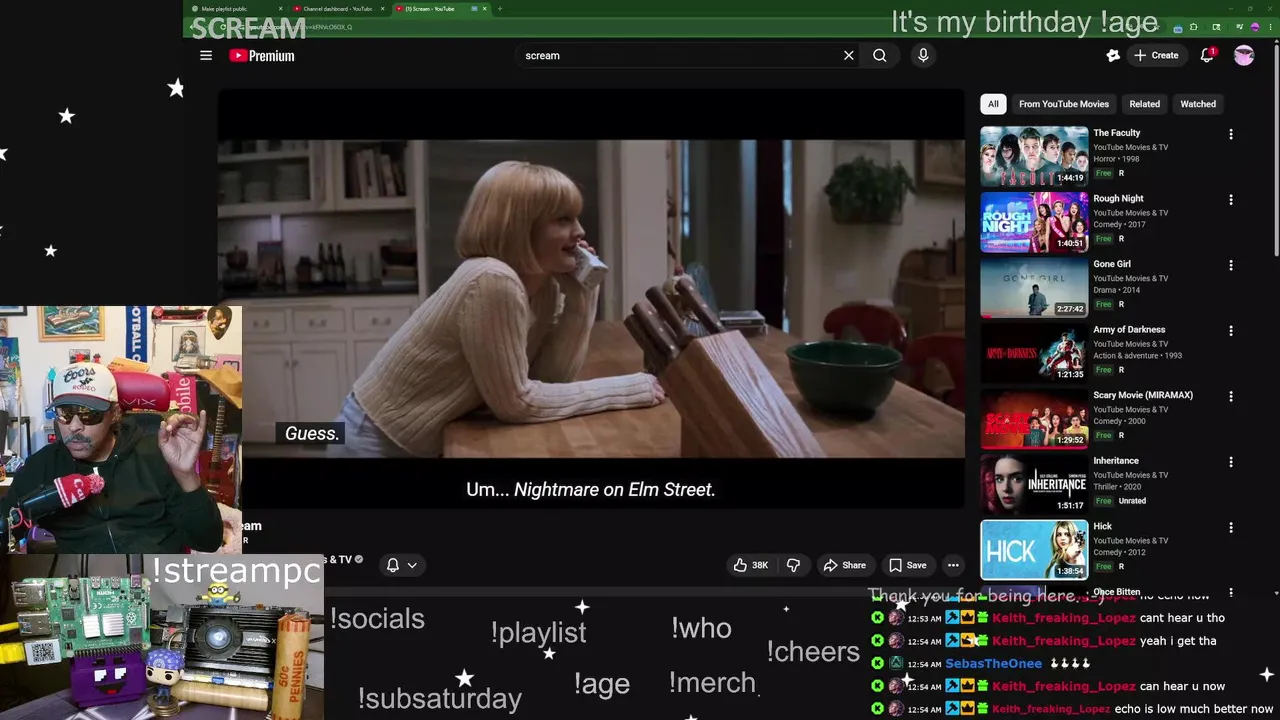The width and height of the screenshot is (1280, 720).
Task: Open Army of Darkness movie thumbnail
Action: [1034, 353]
